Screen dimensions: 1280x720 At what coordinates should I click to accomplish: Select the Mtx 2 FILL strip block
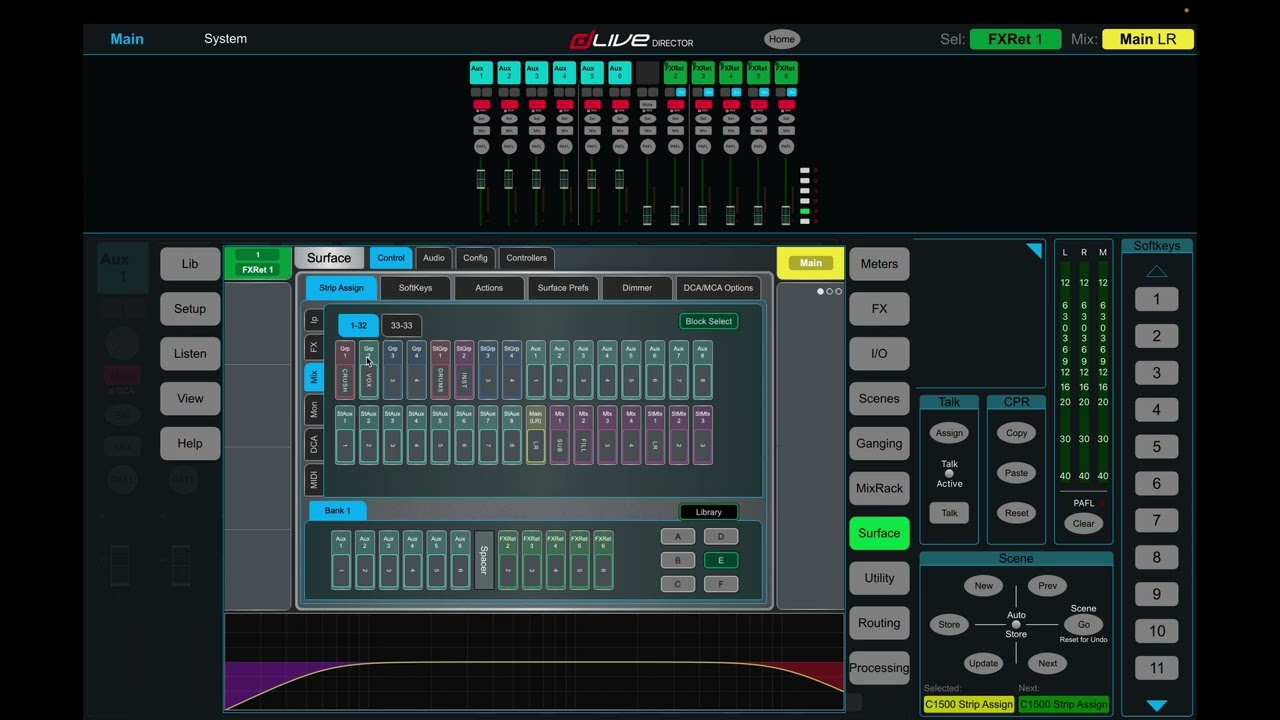[x=583, y=435]
